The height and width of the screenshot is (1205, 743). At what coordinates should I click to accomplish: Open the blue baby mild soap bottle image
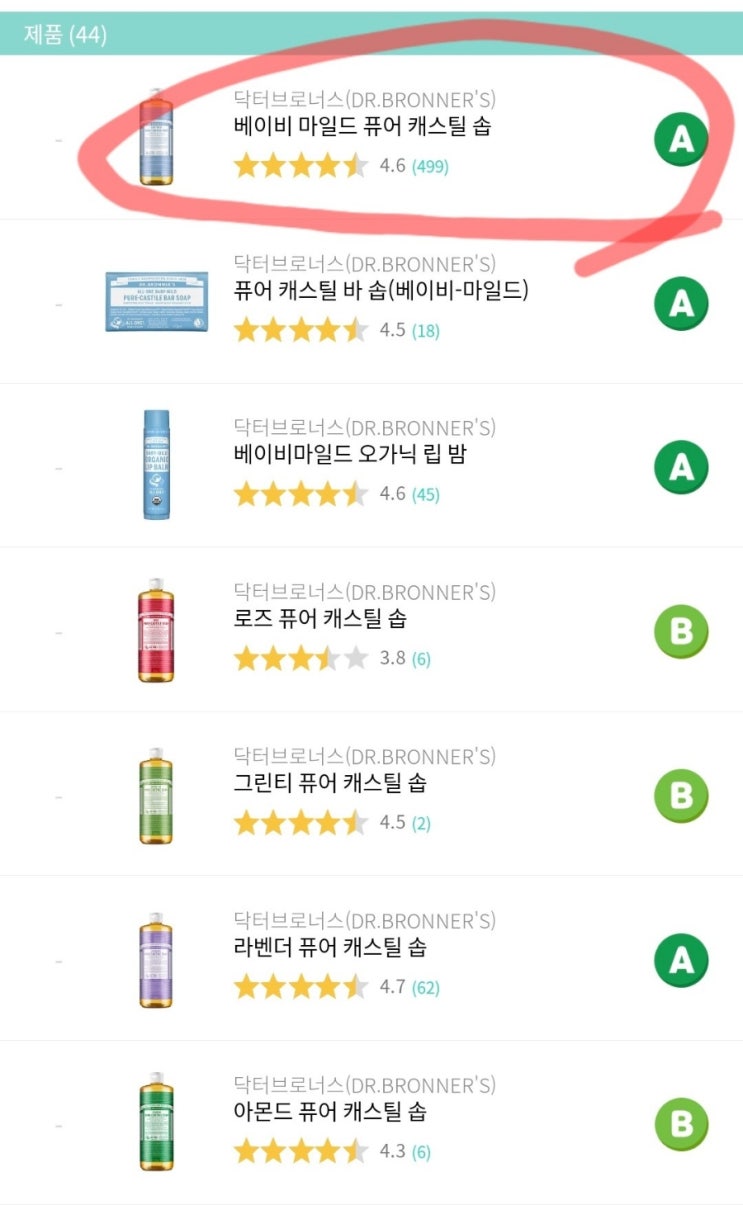pos(156,137)
